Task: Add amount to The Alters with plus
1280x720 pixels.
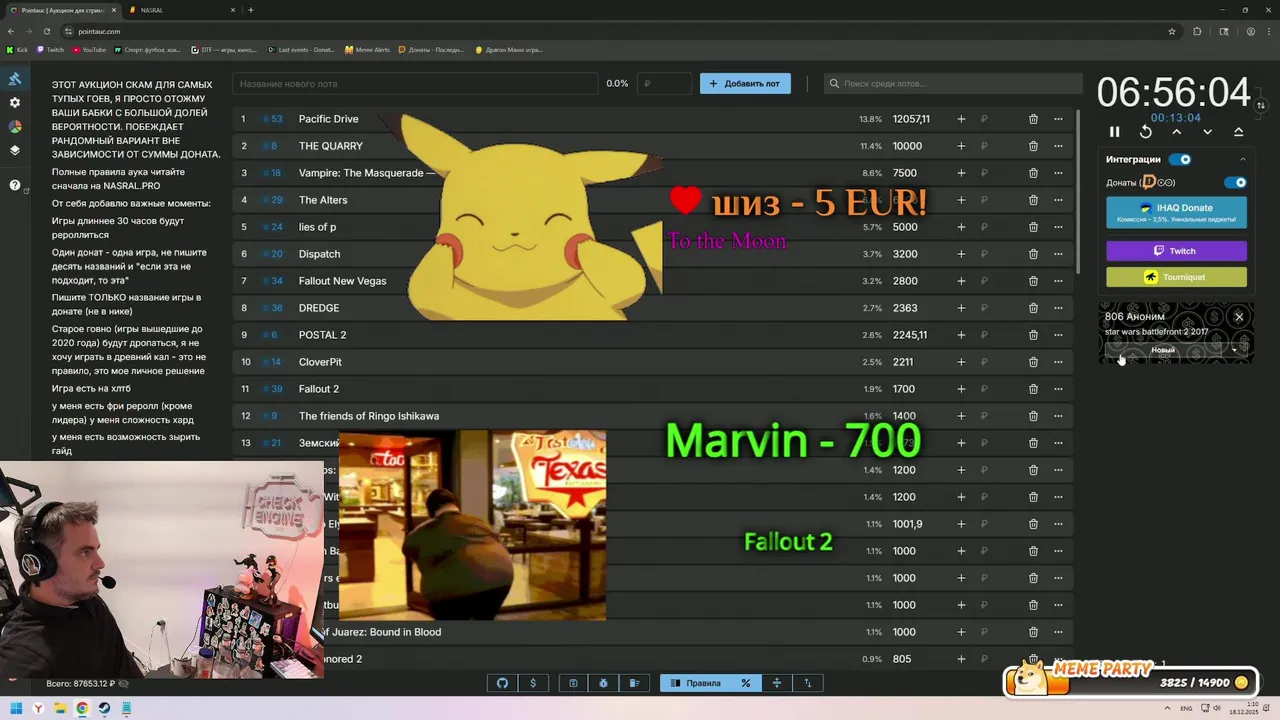Action: click(961, 200)
